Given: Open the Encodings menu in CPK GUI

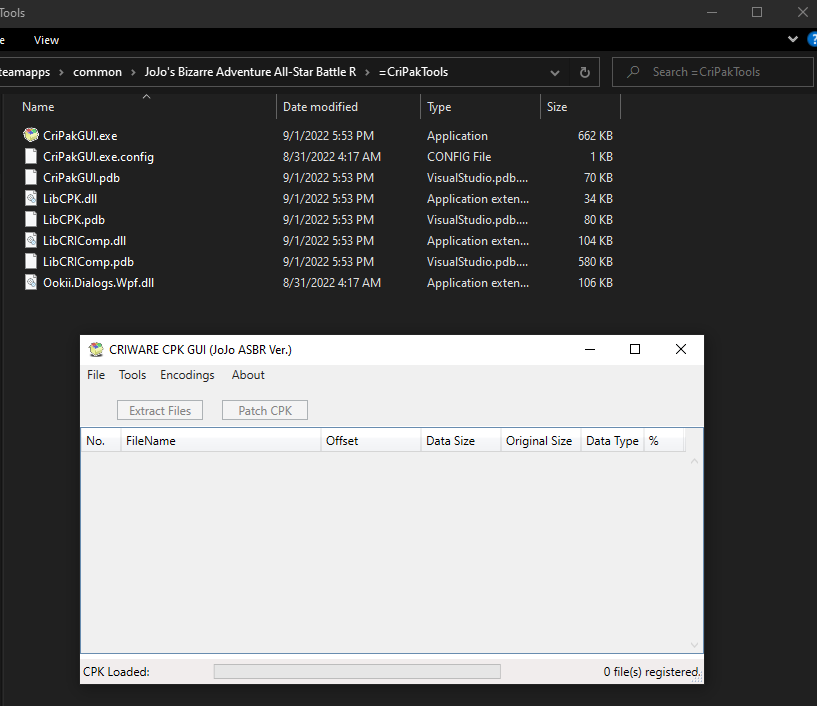Looking at the screenshot, I should click(x=187, y=375).
